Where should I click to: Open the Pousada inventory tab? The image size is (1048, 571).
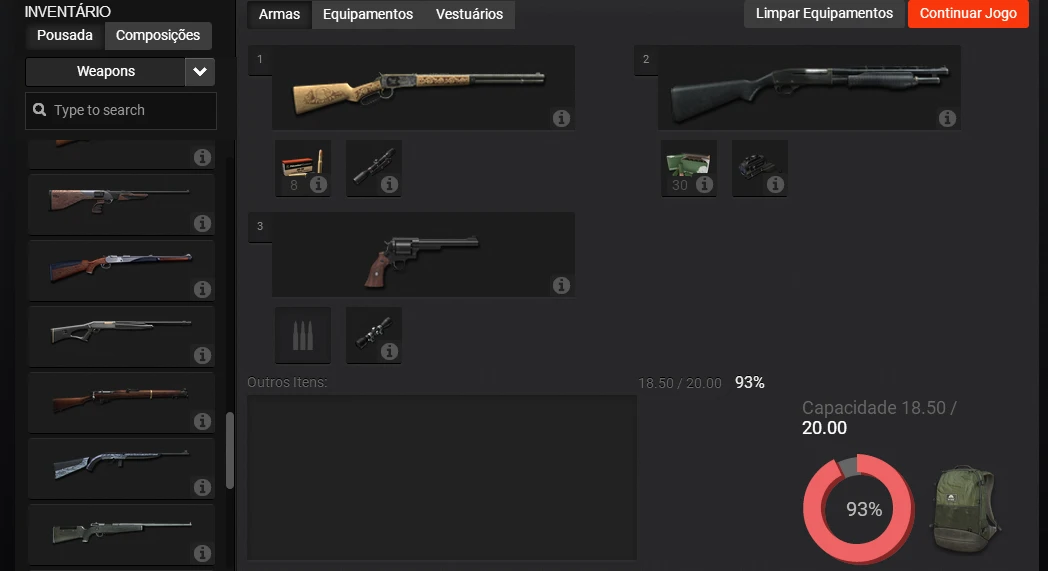[65, 35]
